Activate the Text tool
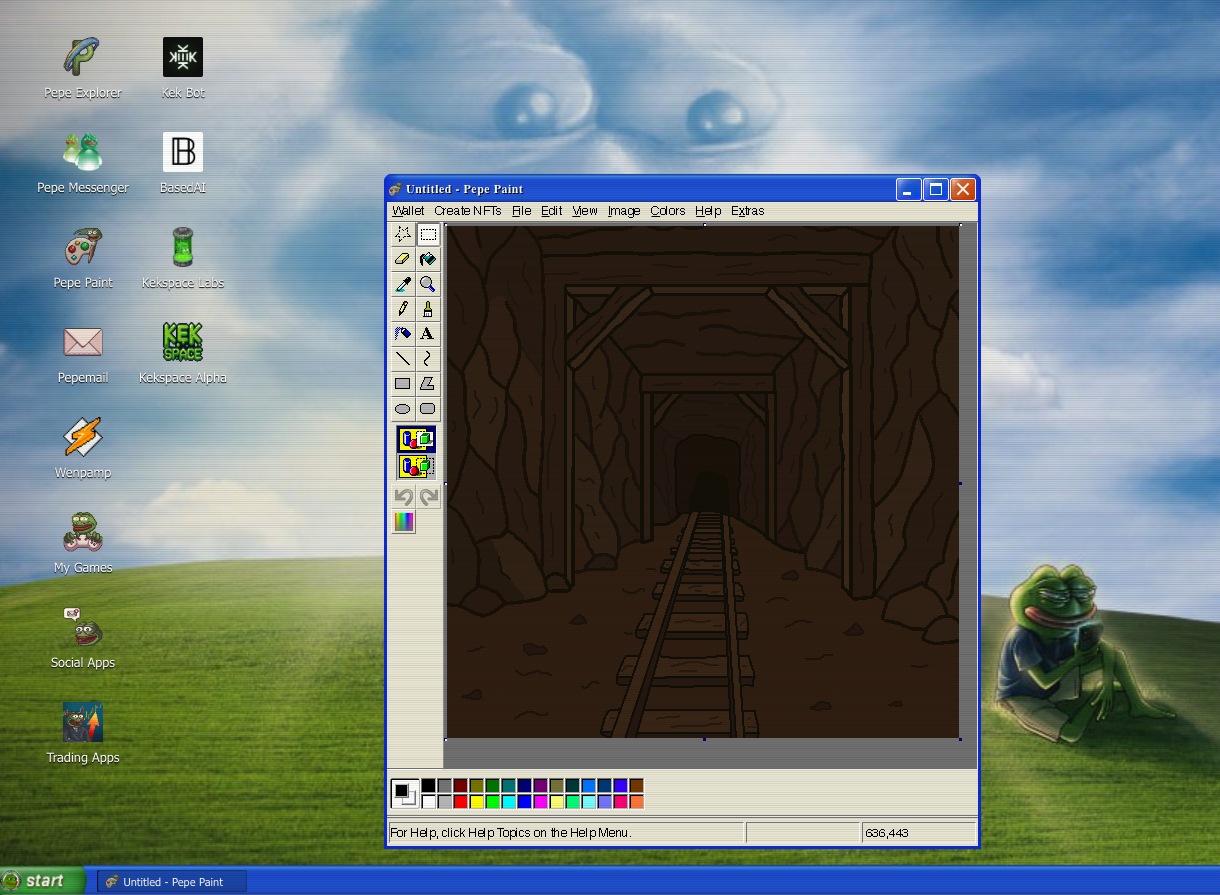This screenshot has height=895, width=1220. tap(428, 334)
